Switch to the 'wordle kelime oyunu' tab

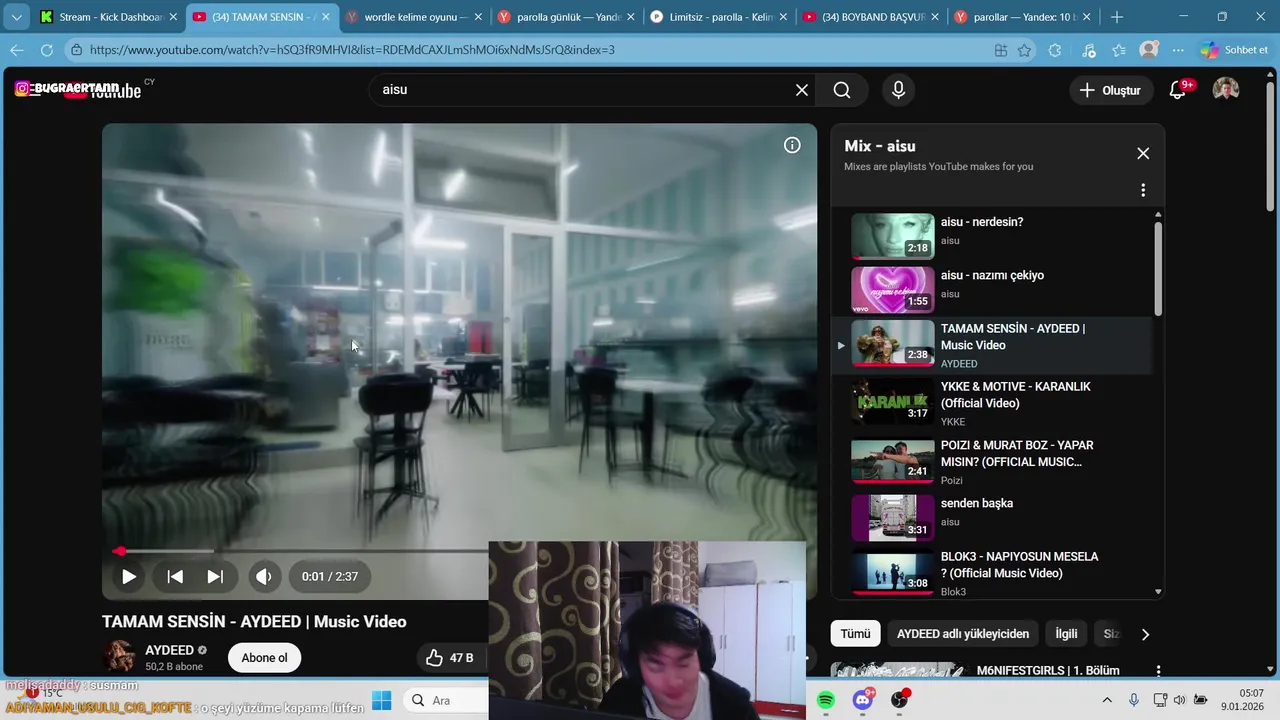[x=414, y=17]
